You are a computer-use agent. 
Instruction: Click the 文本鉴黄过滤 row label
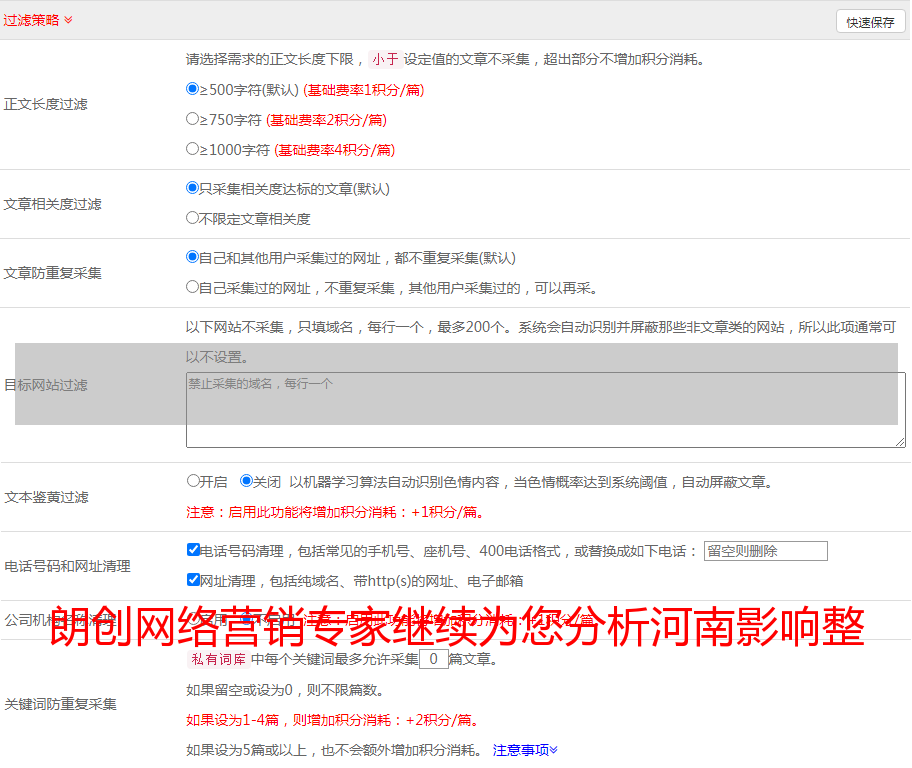click(47, 497)
